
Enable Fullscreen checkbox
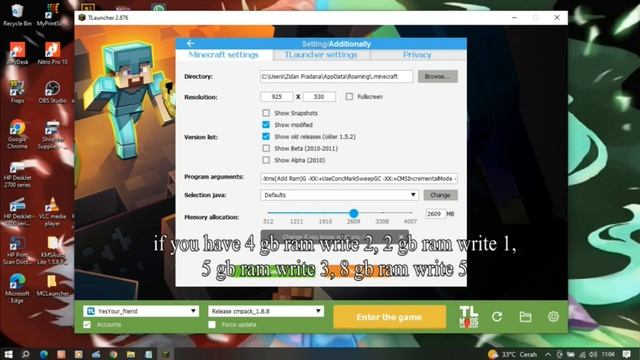click(x=349, y=96)
